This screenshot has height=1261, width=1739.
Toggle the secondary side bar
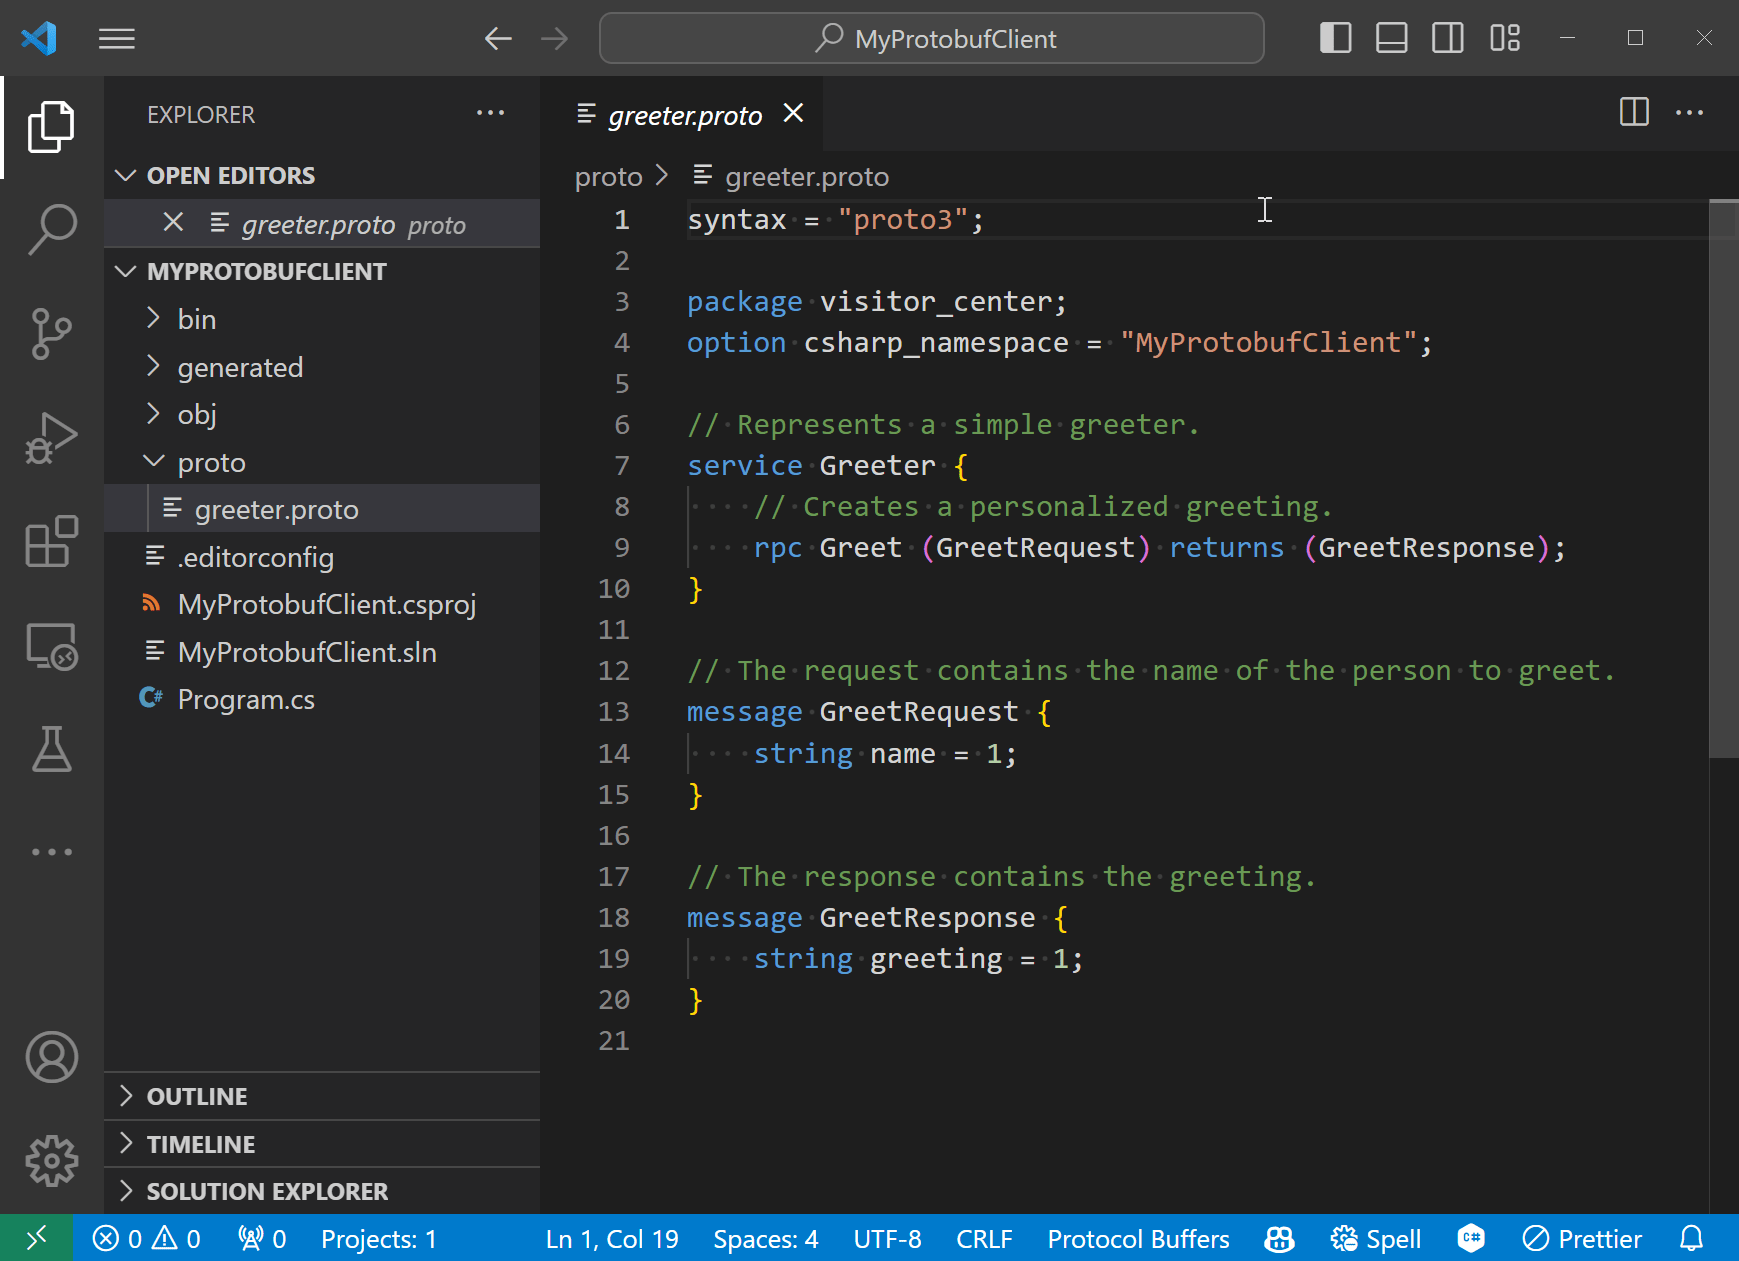pyautogui.click(x=1447, y=38)
